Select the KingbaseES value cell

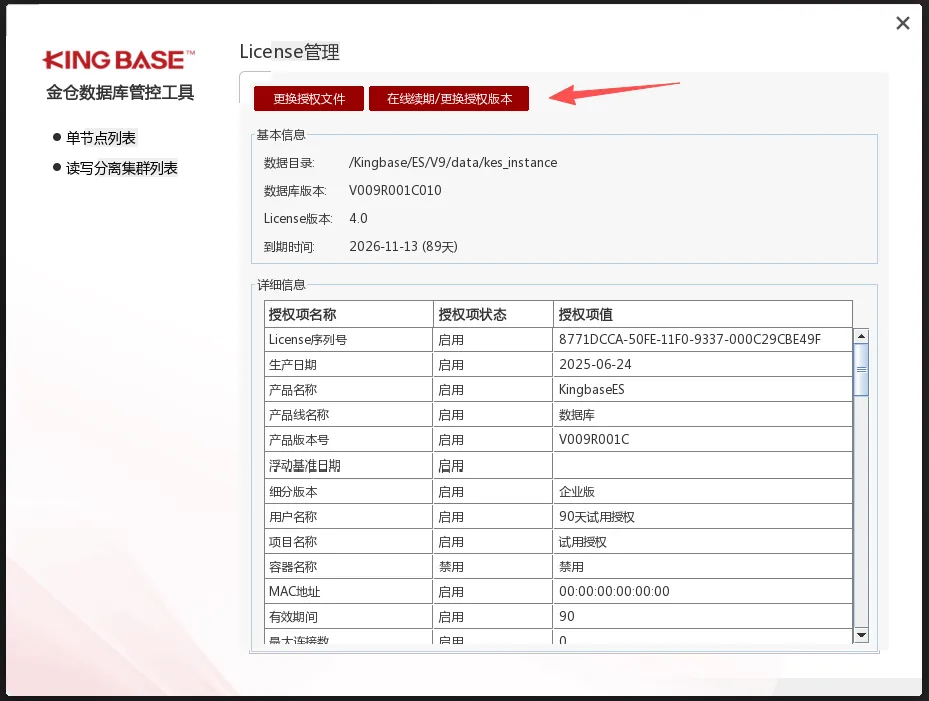click(703, 389)
